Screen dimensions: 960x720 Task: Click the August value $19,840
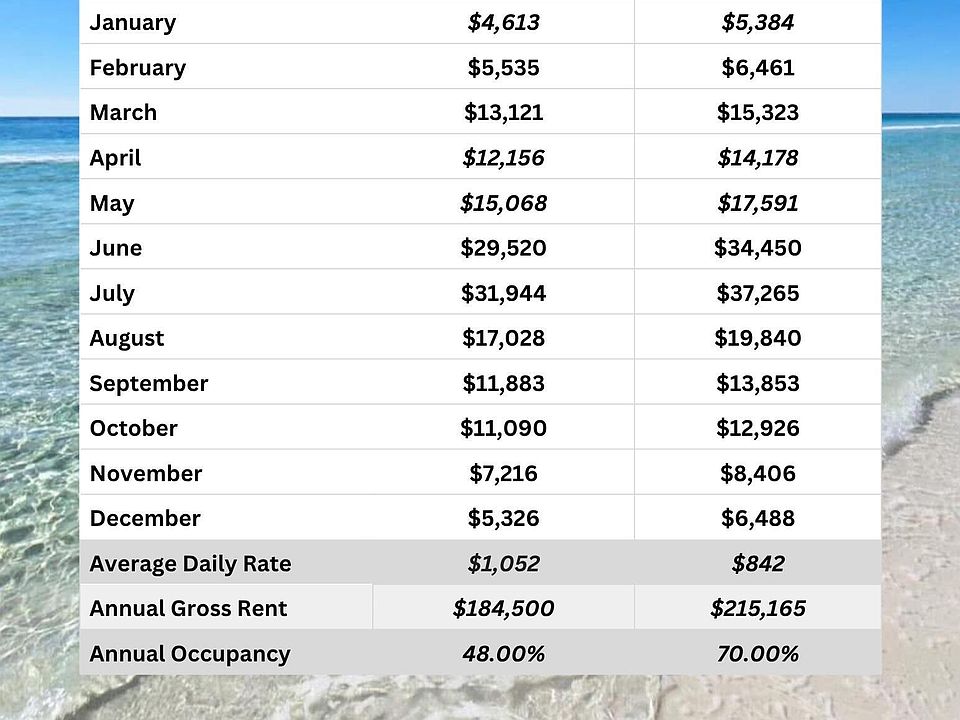click(x=757, y=338)
